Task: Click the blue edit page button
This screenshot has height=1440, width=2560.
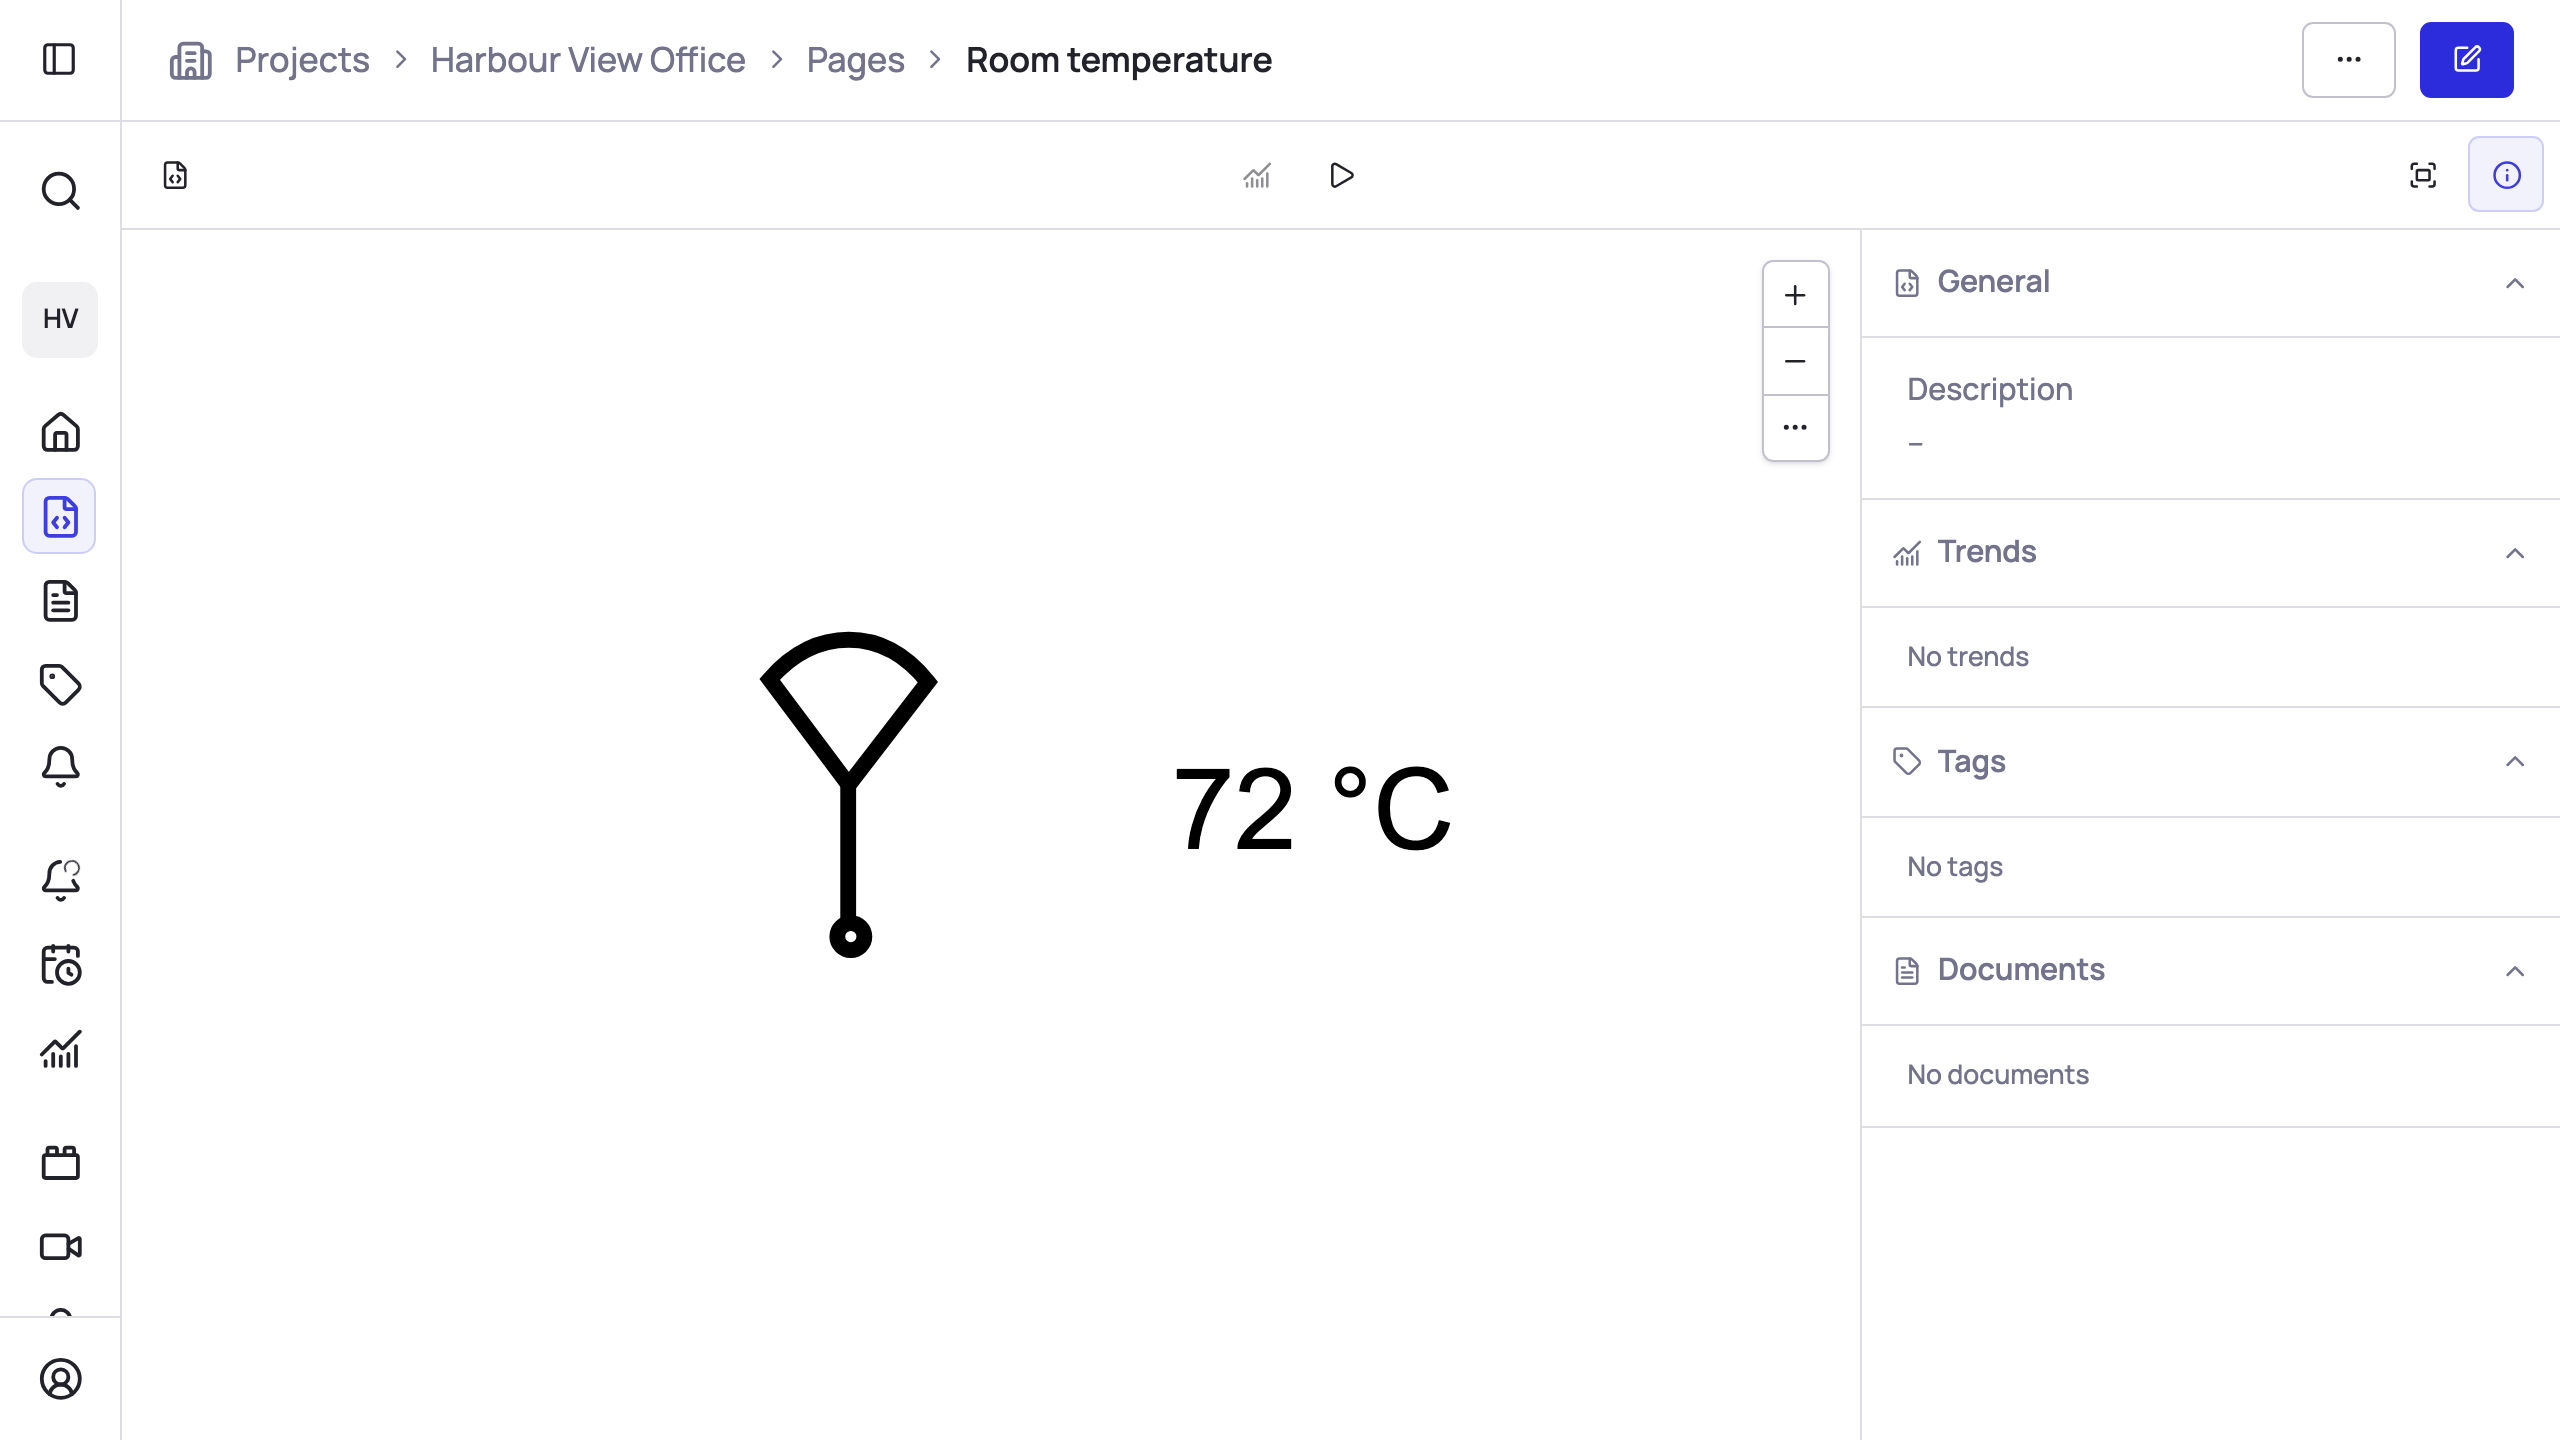Action: [2466, 60]
